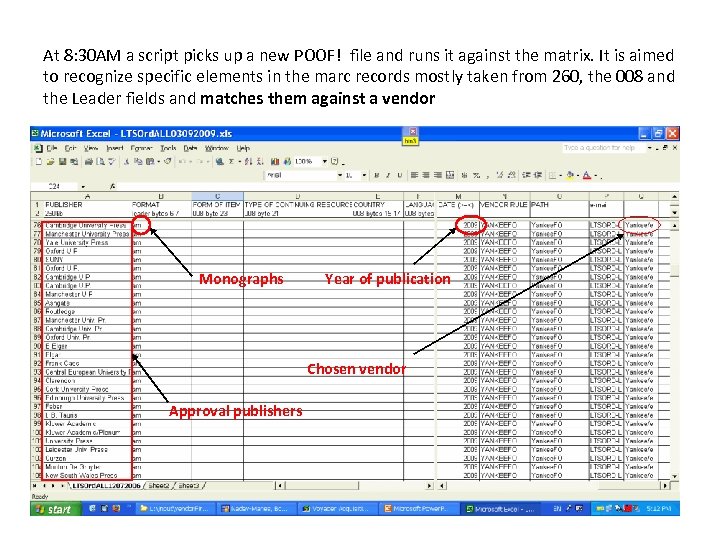Open the font name dropdown

(x=340, y=175)
